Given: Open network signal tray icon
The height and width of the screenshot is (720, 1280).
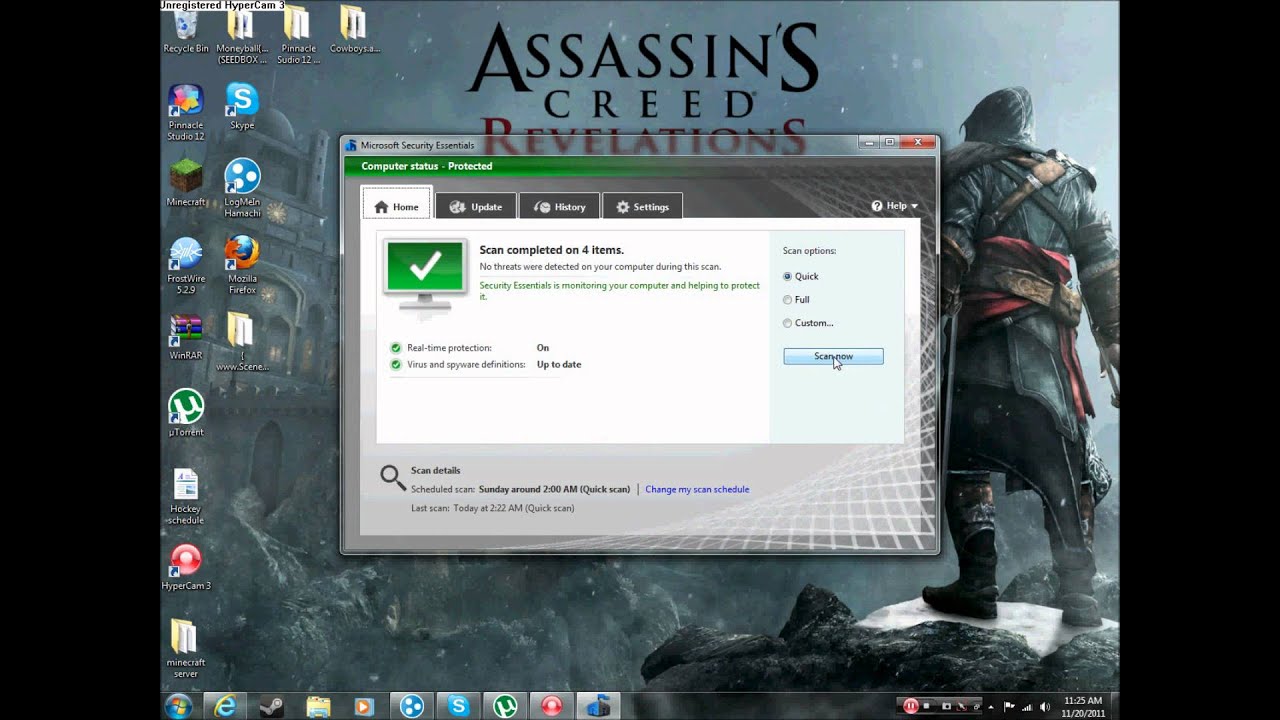Looking at the screenshot, I should [1028, 706].
